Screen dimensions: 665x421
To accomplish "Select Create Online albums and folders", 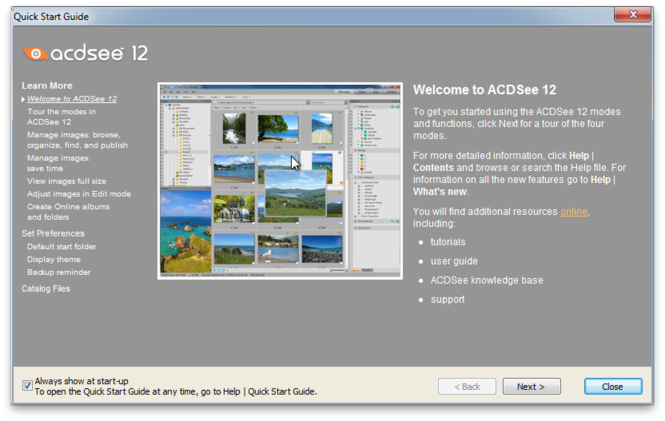I will point(68,212).
